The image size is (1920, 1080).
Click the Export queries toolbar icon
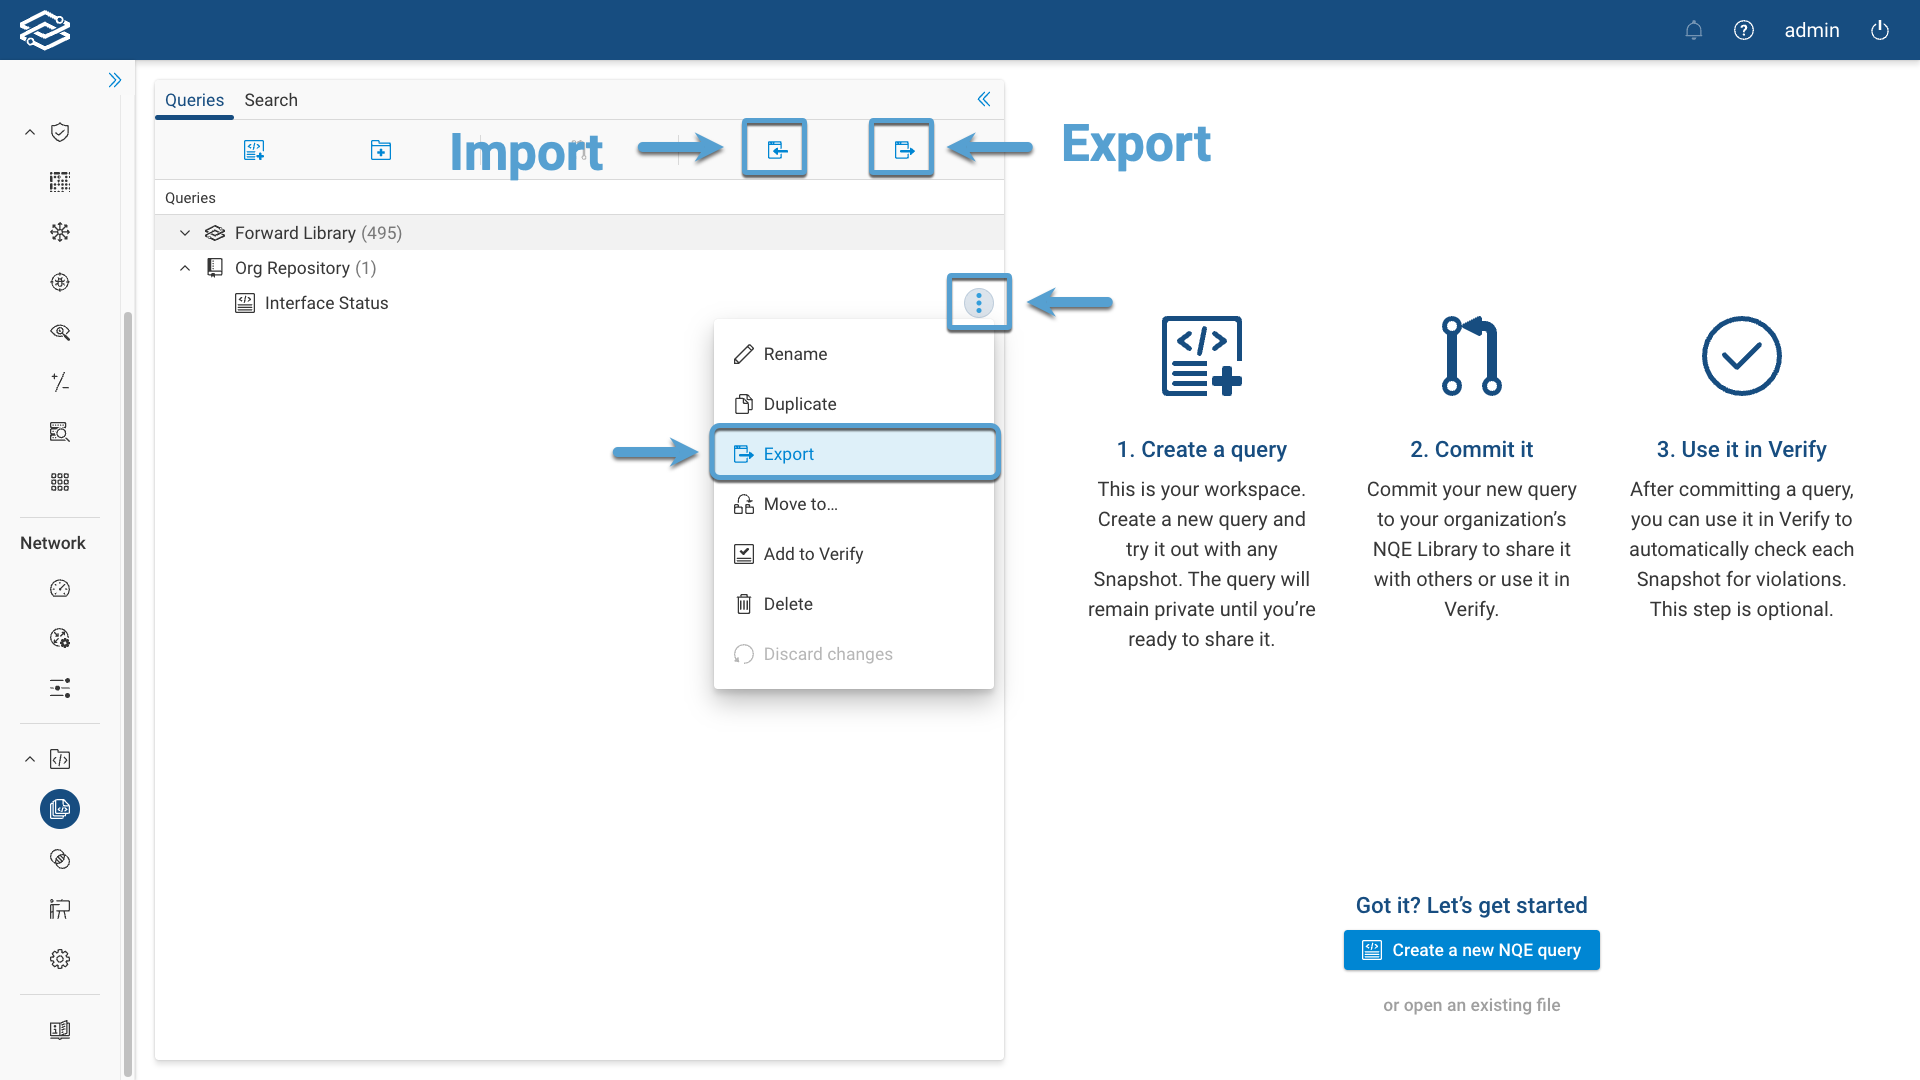point(901,148)
